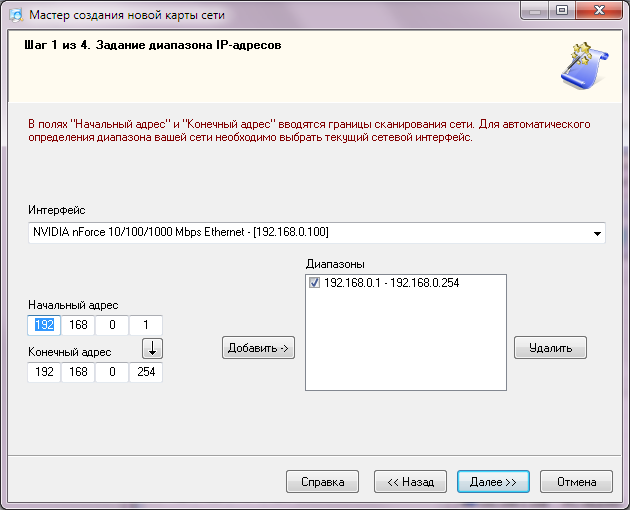Screen dimensions: 630x510
Task: Open the Интерфейс dropdown arrow
Action: [x=597, y=233]
